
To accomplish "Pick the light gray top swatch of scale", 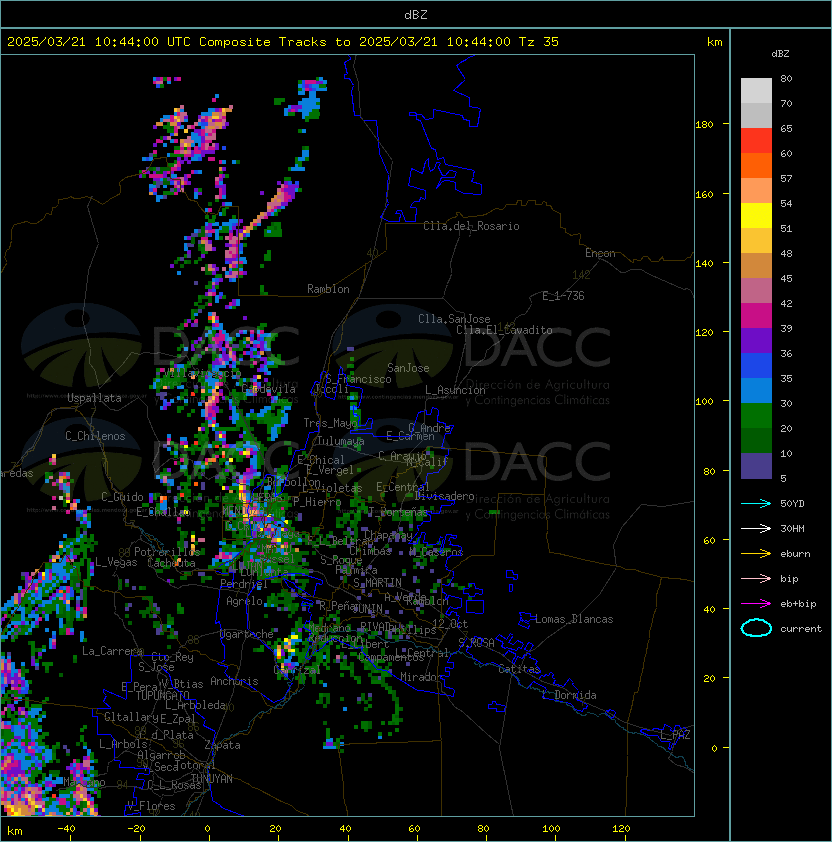I will [756, 91].
